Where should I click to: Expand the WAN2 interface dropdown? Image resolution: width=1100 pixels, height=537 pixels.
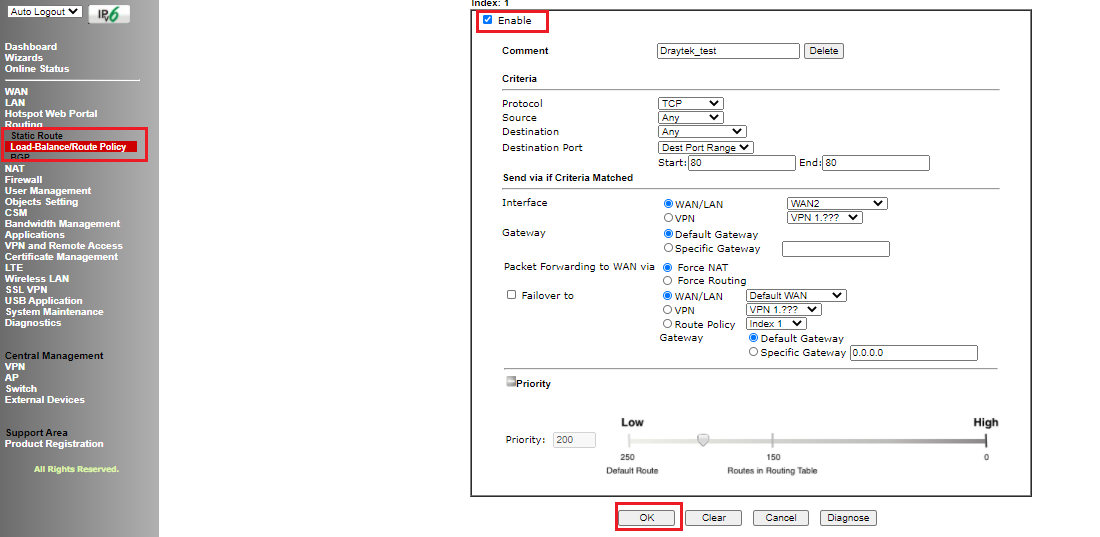coord(836,204)
